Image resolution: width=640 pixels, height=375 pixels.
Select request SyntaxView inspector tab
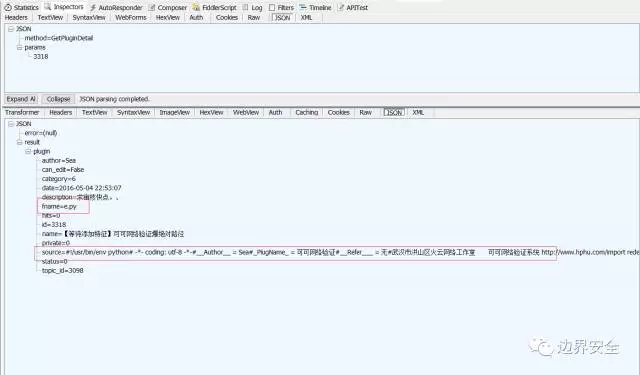pos(89,18)
